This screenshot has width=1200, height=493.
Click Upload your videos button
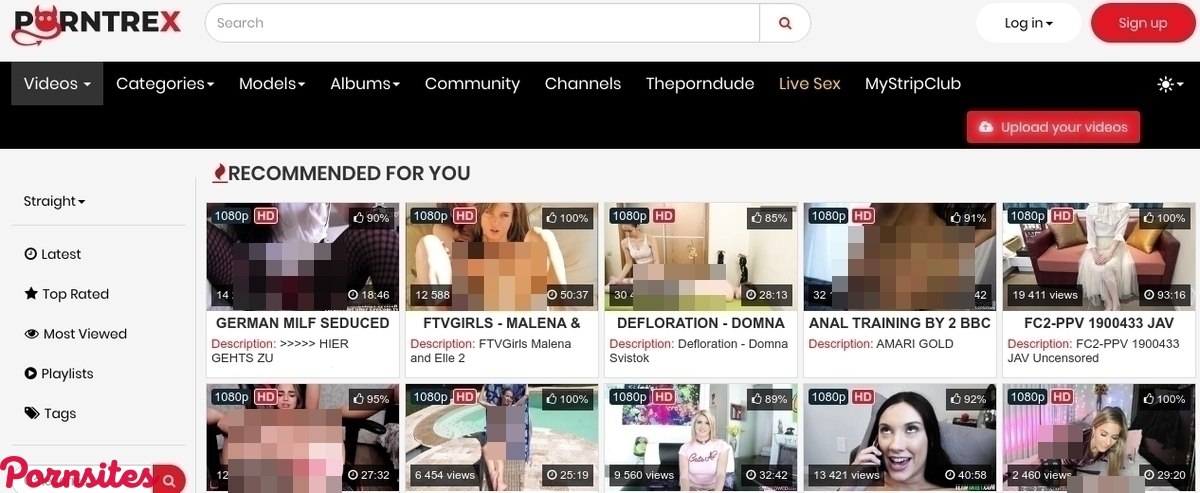1053,127
